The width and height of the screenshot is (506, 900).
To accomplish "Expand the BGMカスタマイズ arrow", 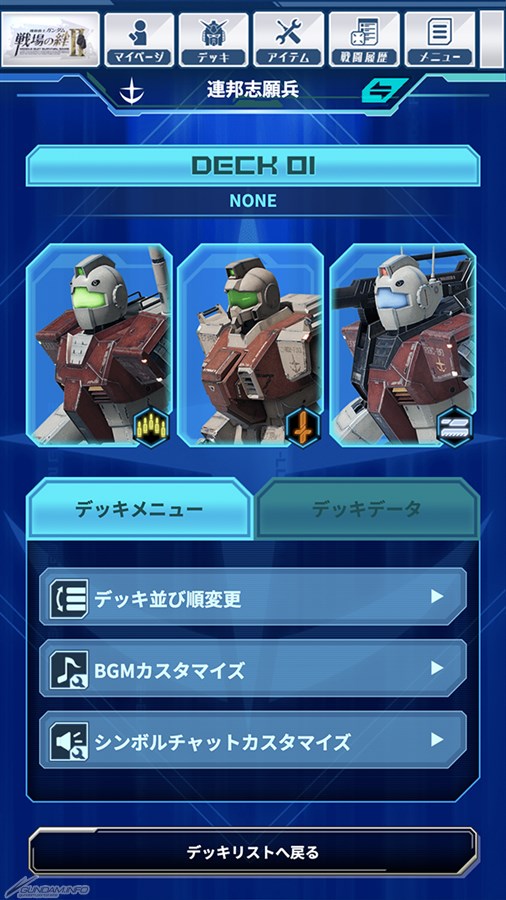I will pos(437,668).
